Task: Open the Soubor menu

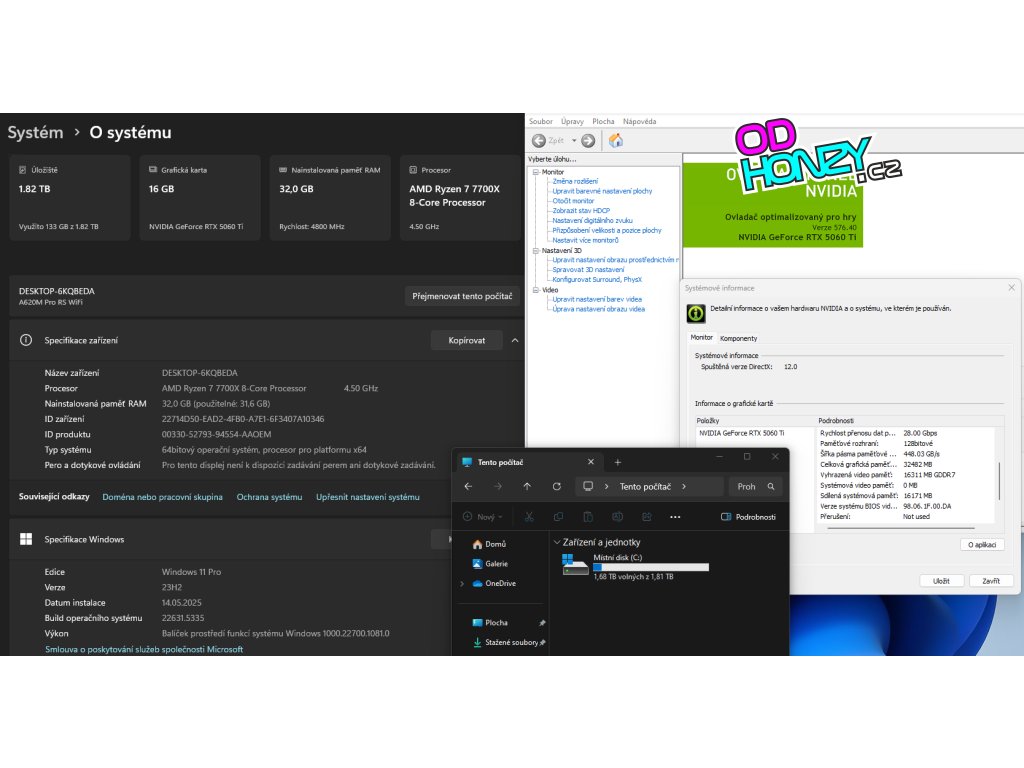Action: click(x=541, y=121)
